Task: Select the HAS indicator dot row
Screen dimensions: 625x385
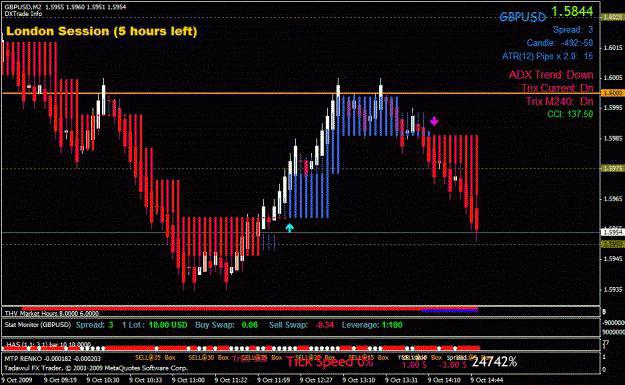Action: [x=241, y=348]
